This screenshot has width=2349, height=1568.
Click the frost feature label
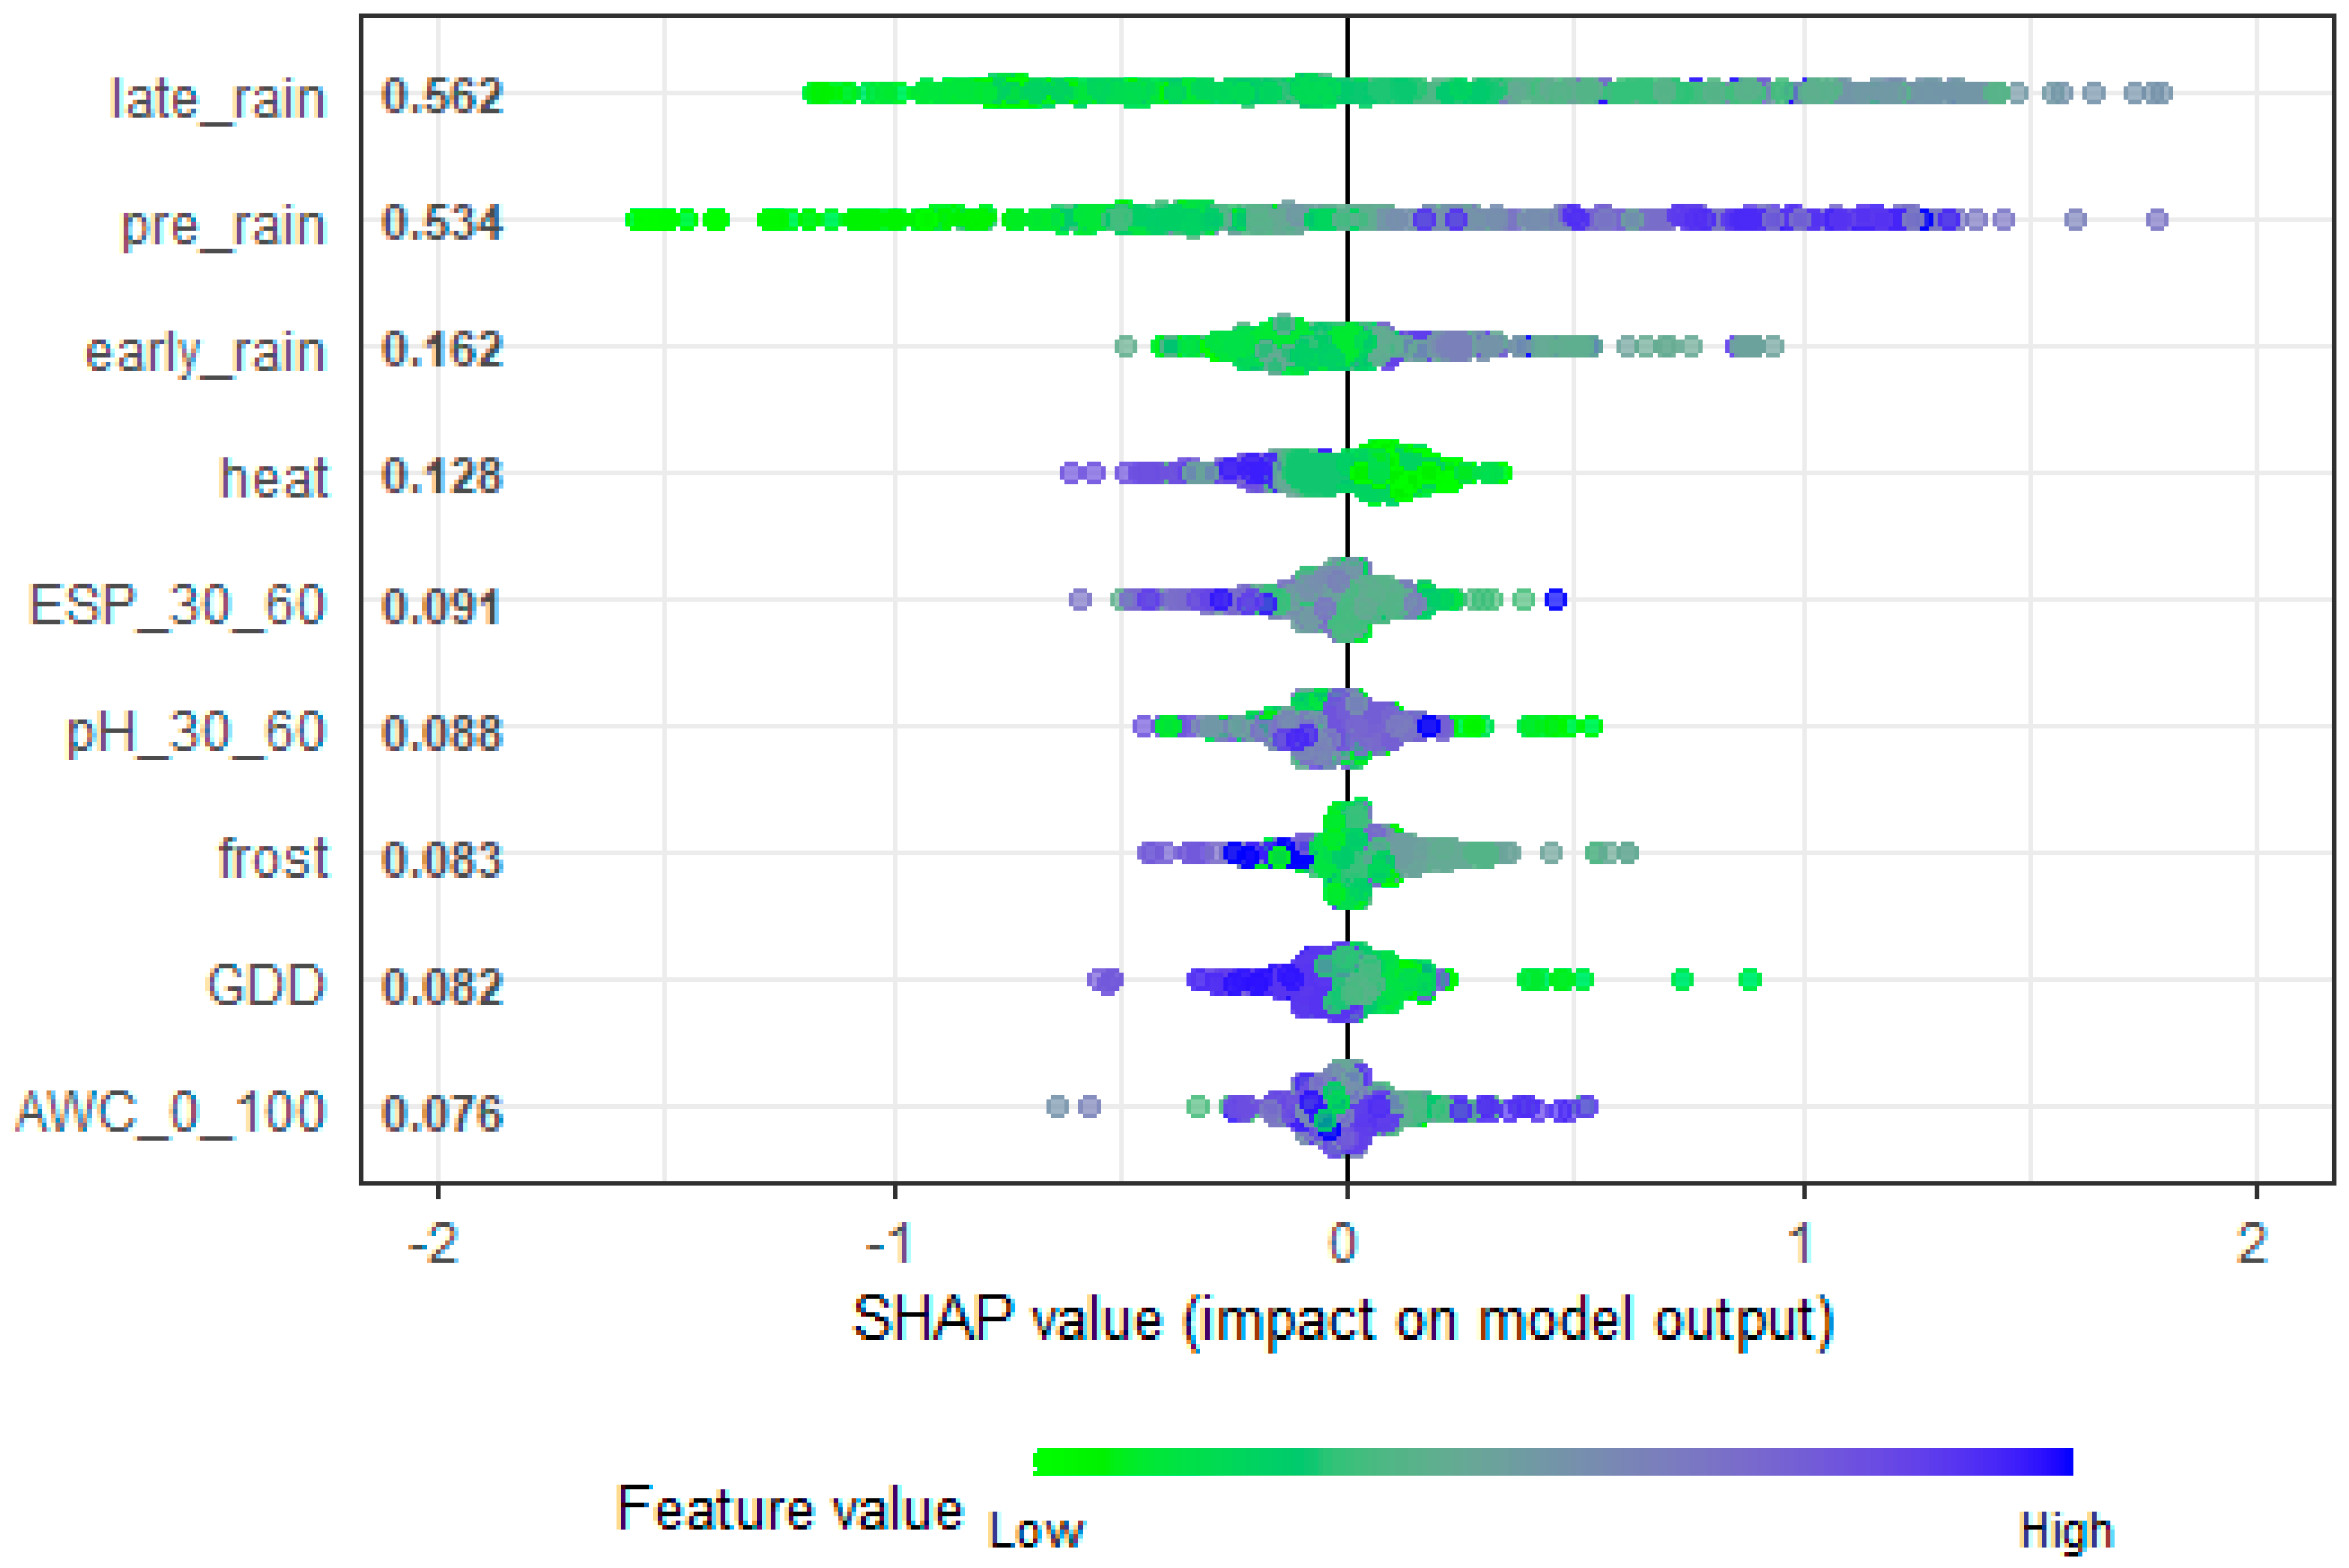pyautogui.click(x=272, y=859)
